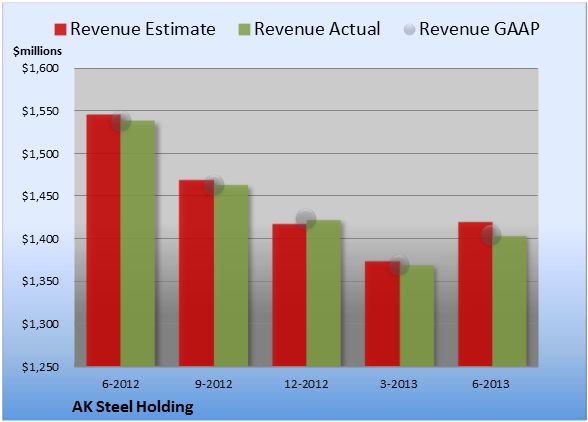Click the 6-2013 quarter label

[x=491, y=384]
